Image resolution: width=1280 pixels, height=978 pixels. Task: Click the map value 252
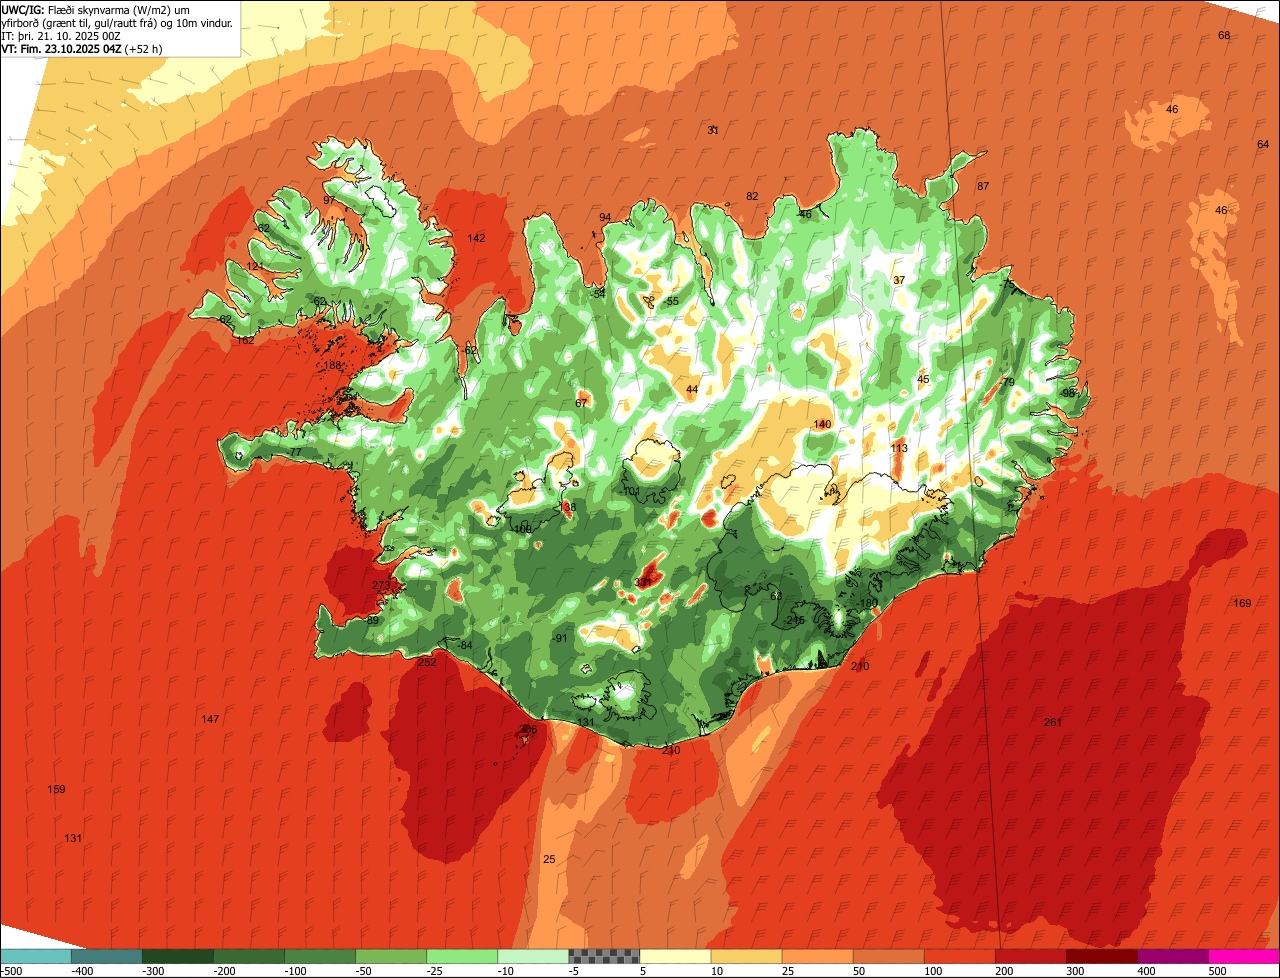(x=427, y=662)
